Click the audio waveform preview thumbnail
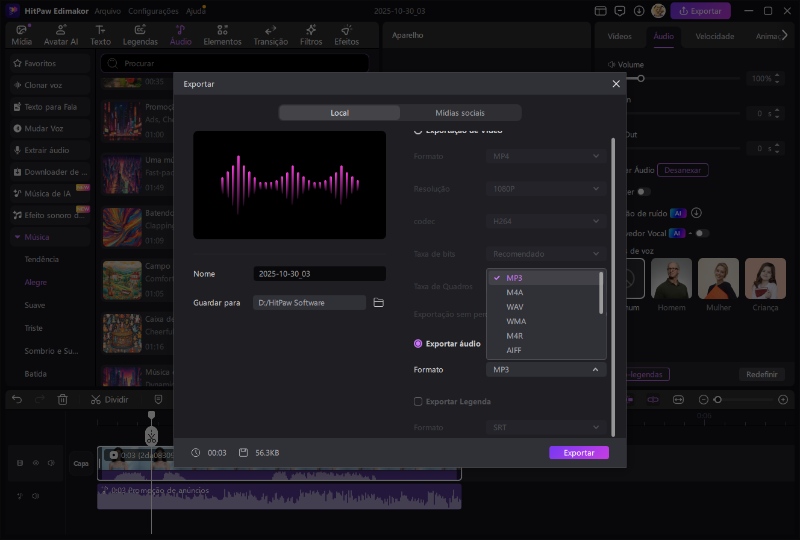Image resolution: width=800 pixels, height=540 pixels. coord(289,185)
